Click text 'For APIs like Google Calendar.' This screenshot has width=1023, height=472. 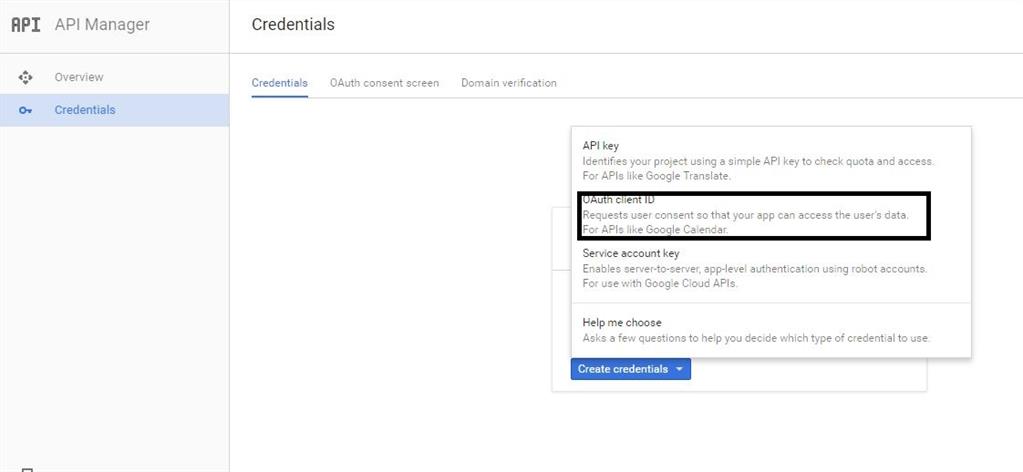[655, 230]
